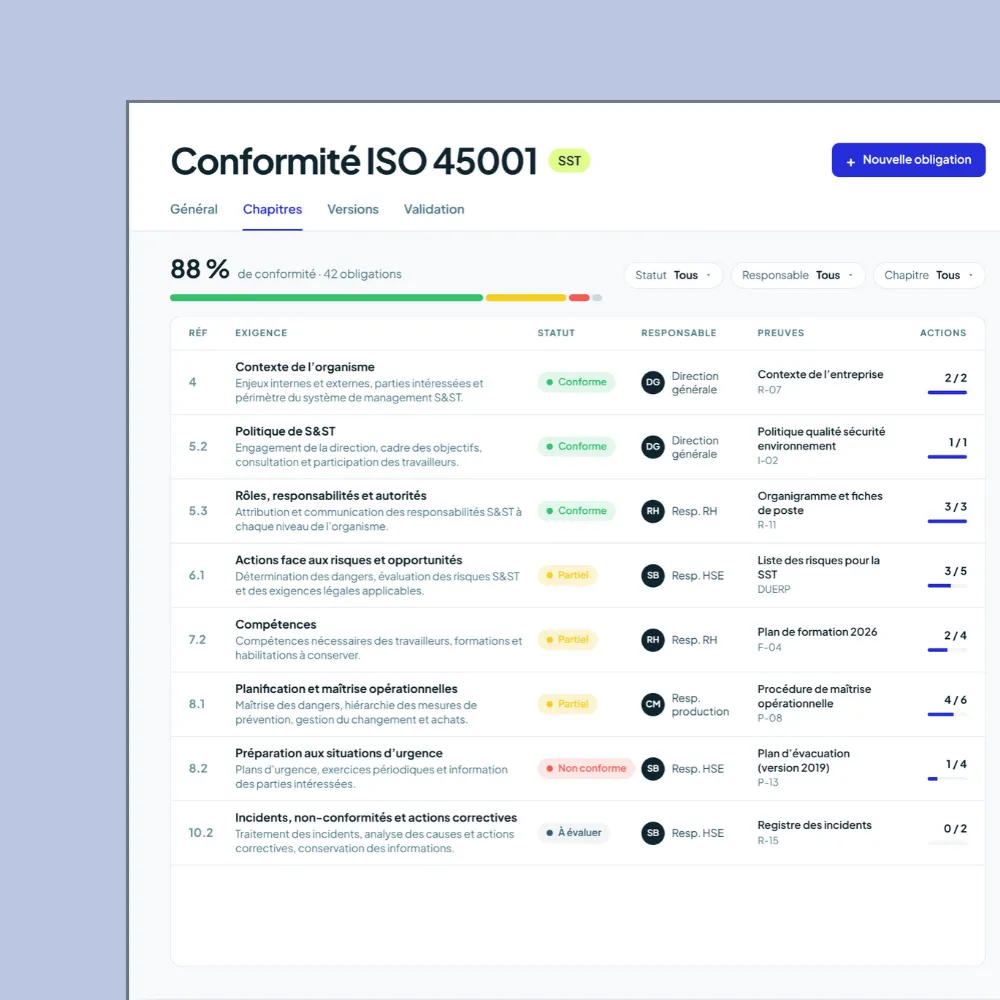Click the action progress bar under 3 / 5
Viewport: 1000px width, 1000px height.
[x=947, y=585]
